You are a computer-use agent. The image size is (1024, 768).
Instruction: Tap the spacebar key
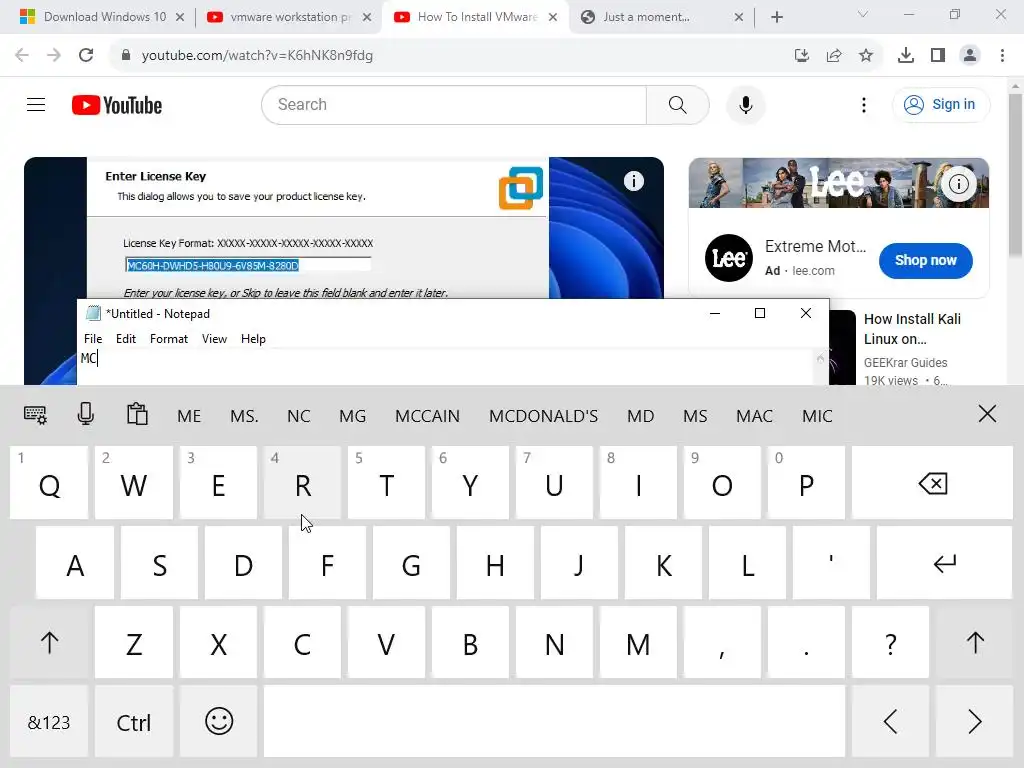(x=554, y=722)
